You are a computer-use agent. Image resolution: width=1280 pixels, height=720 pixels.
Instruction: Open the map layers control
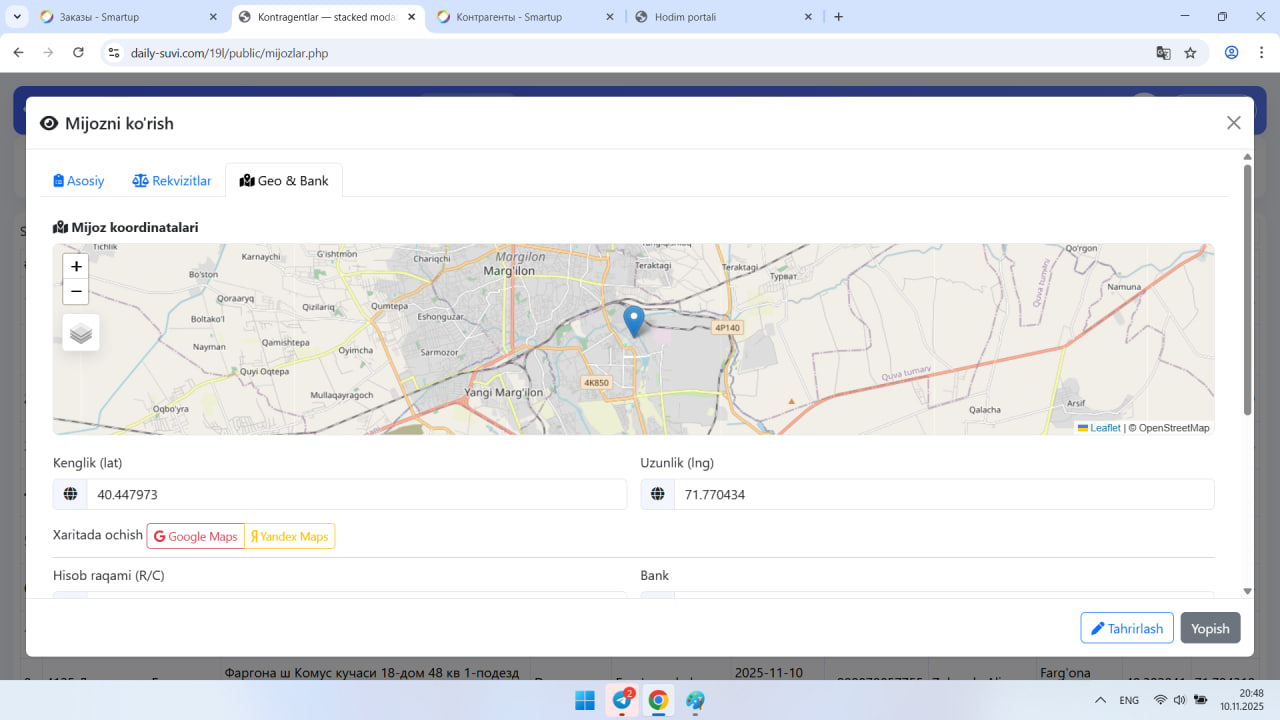click(81, 333)
